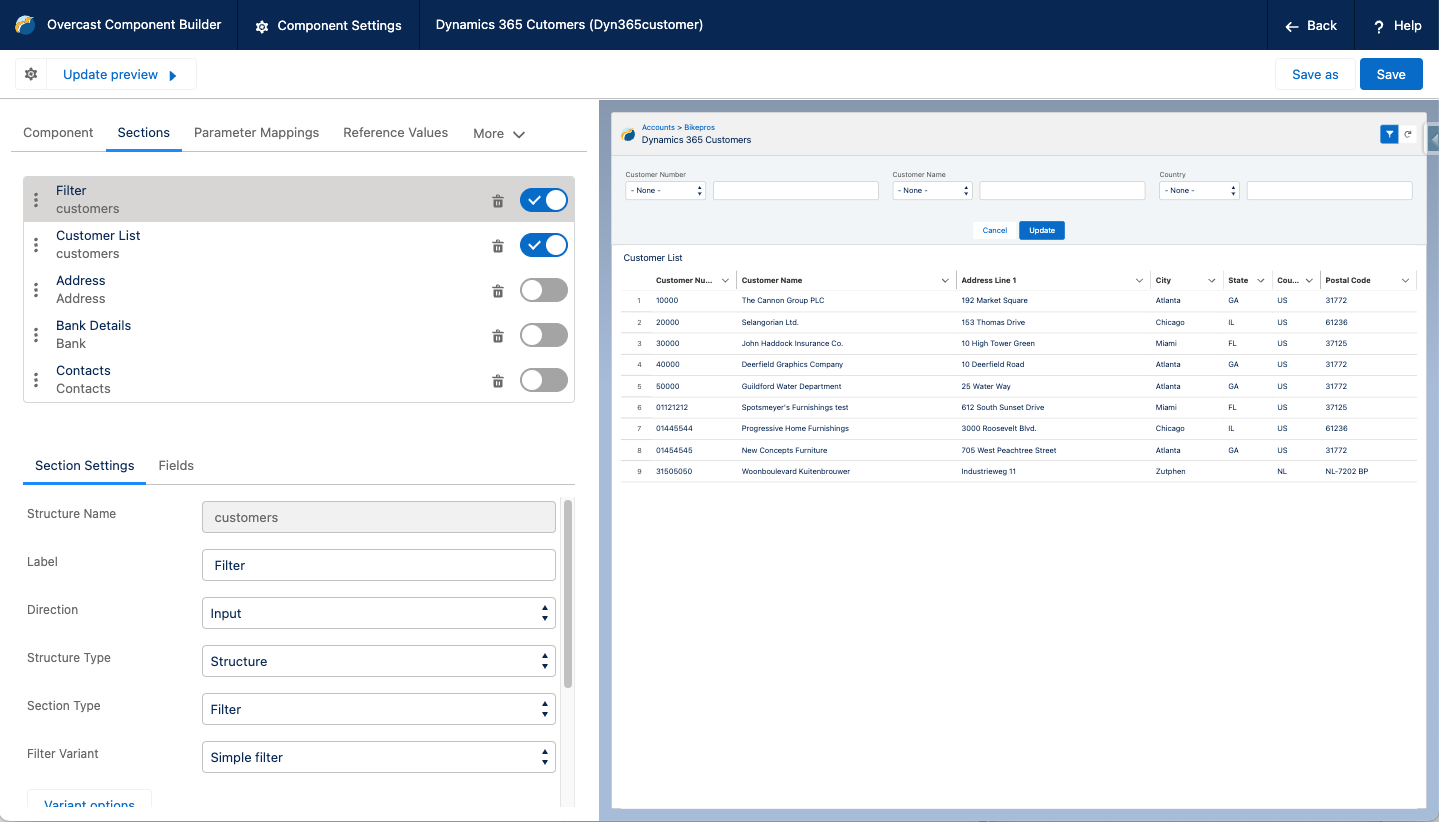
Task: Click the Update preview button
Action: point(121,74)
